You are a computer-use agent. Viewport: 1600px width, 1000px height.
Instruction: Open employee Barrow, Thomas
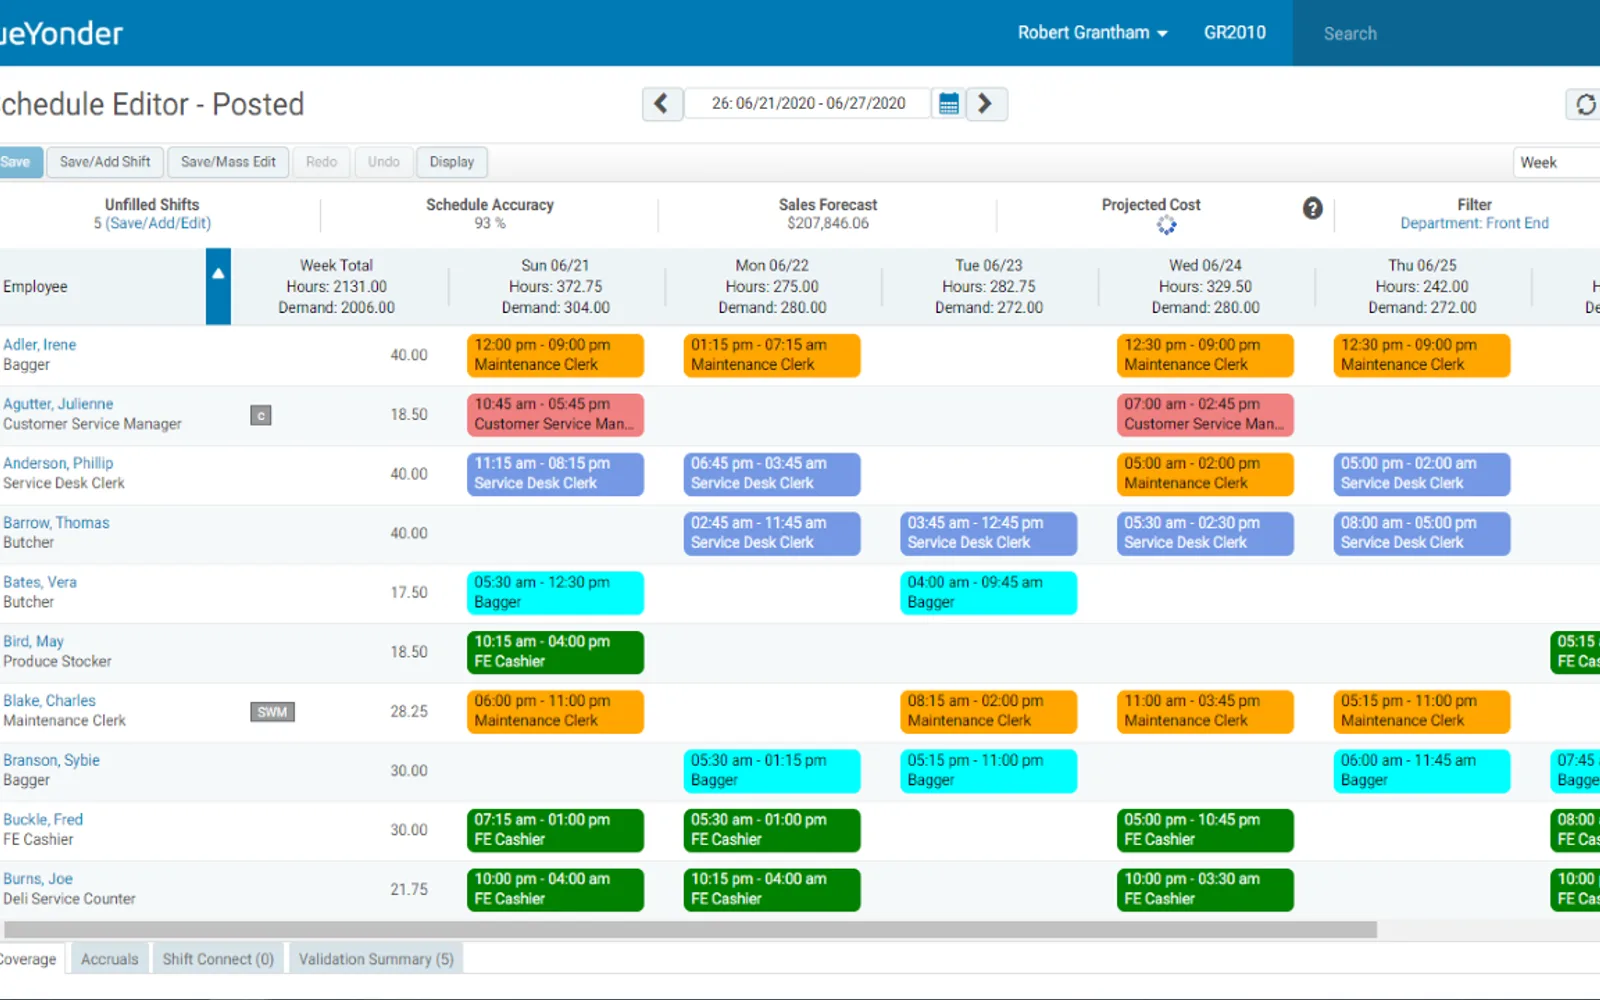click(56, 523)
